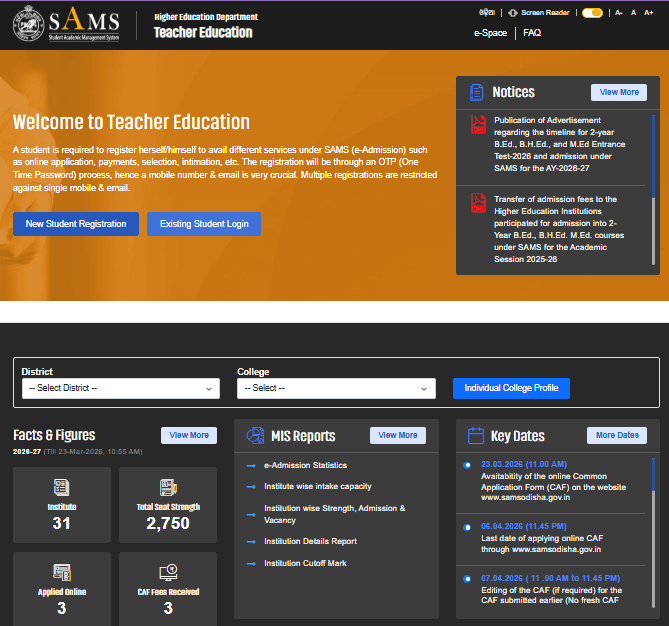Toggle the dark mode theme switch
Image resolution: width=669 pixels, height=626 pixels.
click(592, 13)
